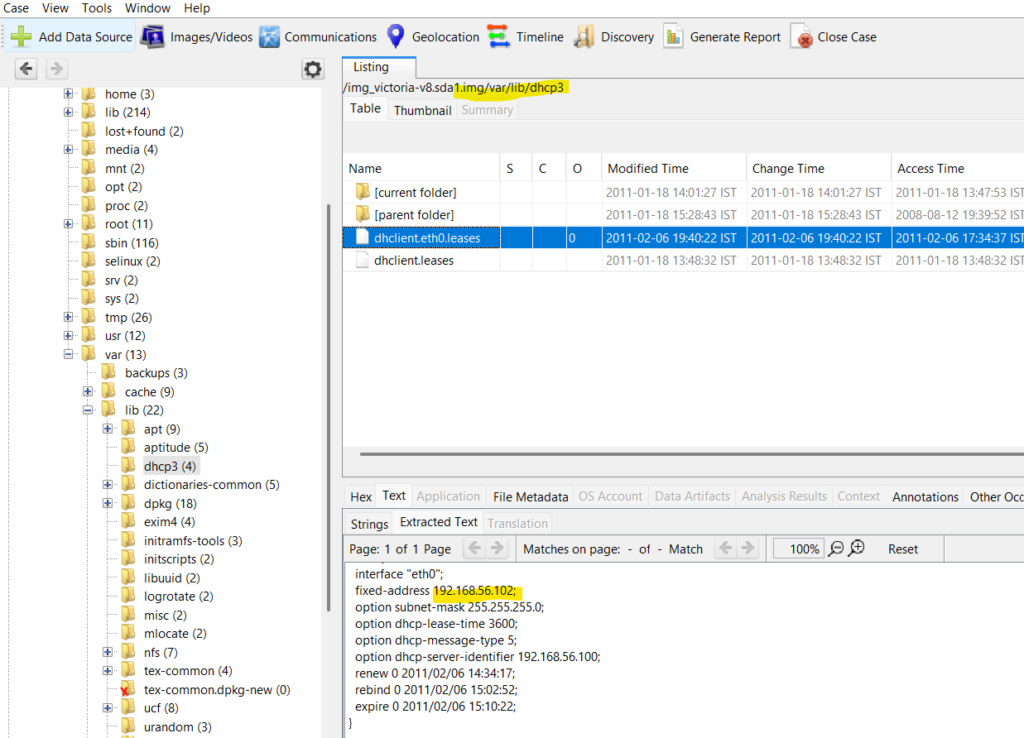1024x738 pixels.
Task: Click the deleted tex-common.dpkg-new folder icon
Action: click(127, 689)
